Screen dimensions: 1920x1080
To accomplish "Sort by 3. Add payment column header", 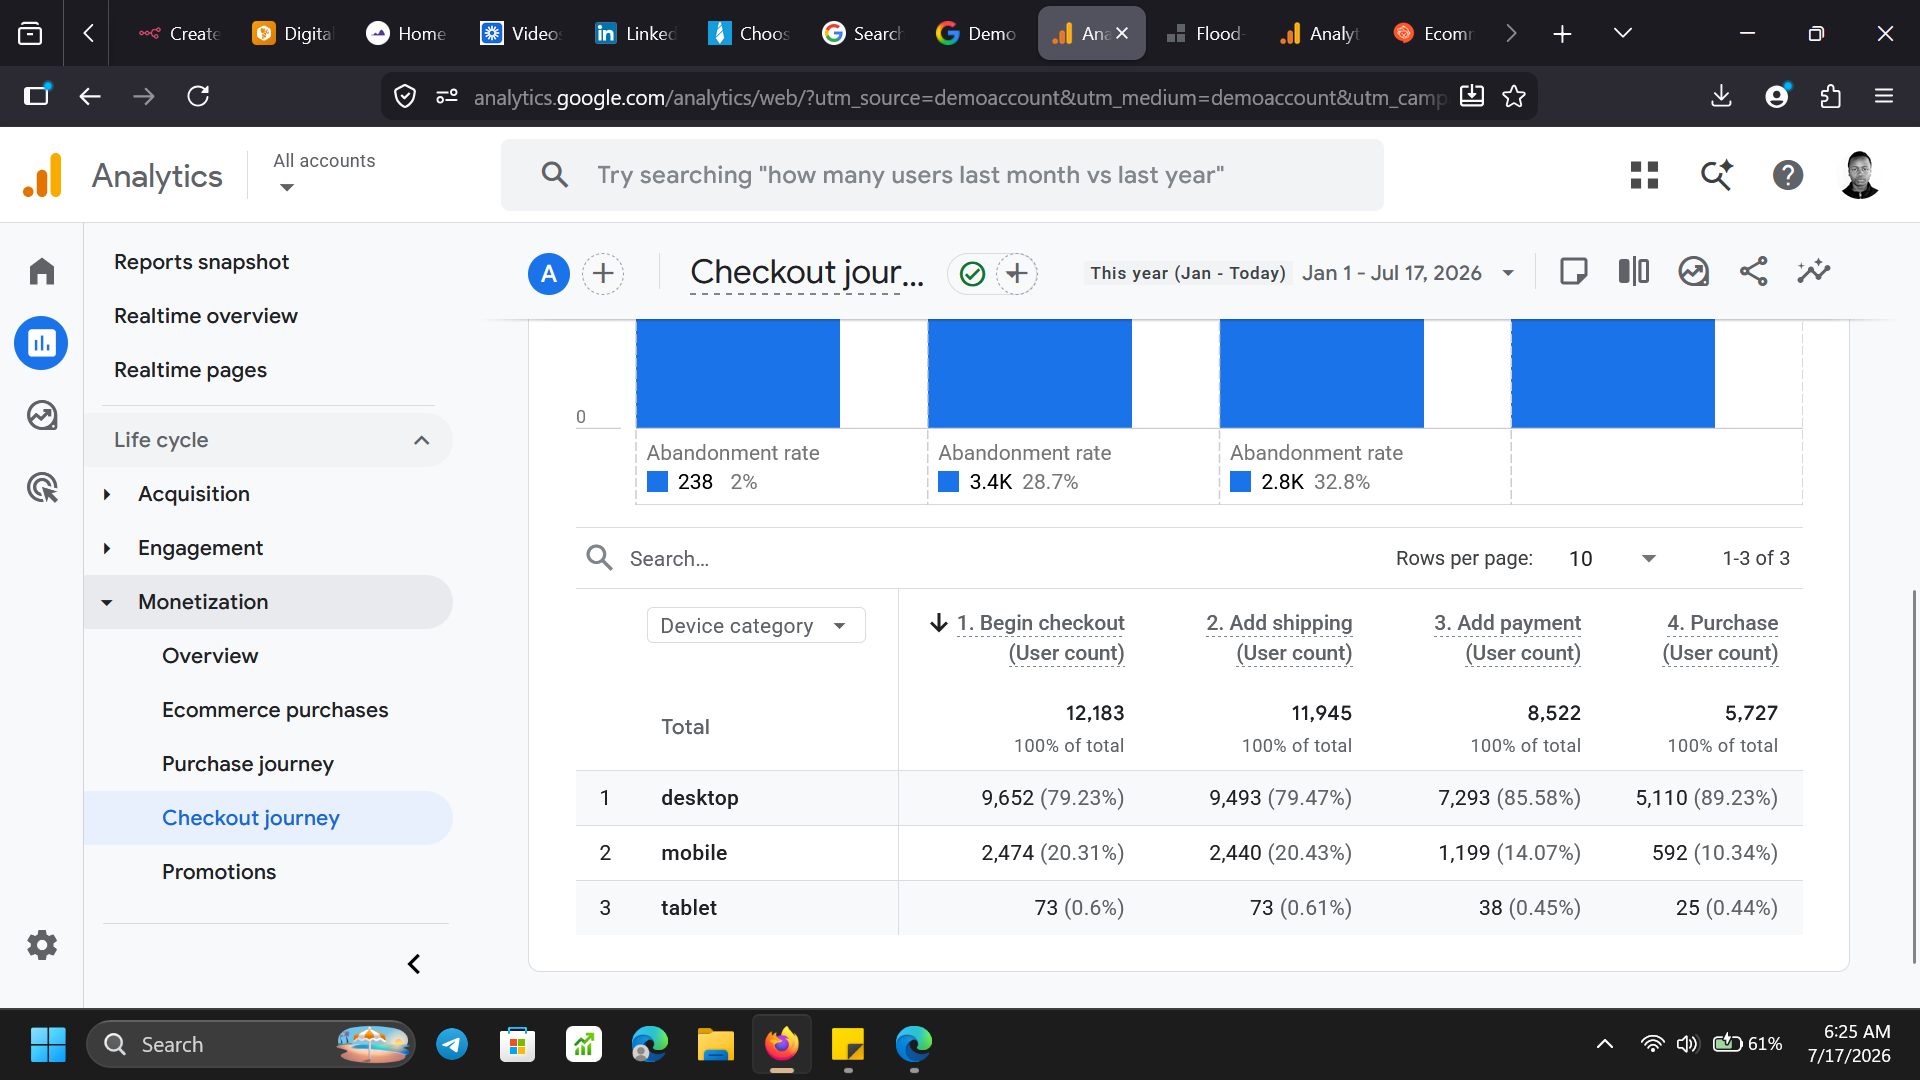I will (x=1507, y=637).
